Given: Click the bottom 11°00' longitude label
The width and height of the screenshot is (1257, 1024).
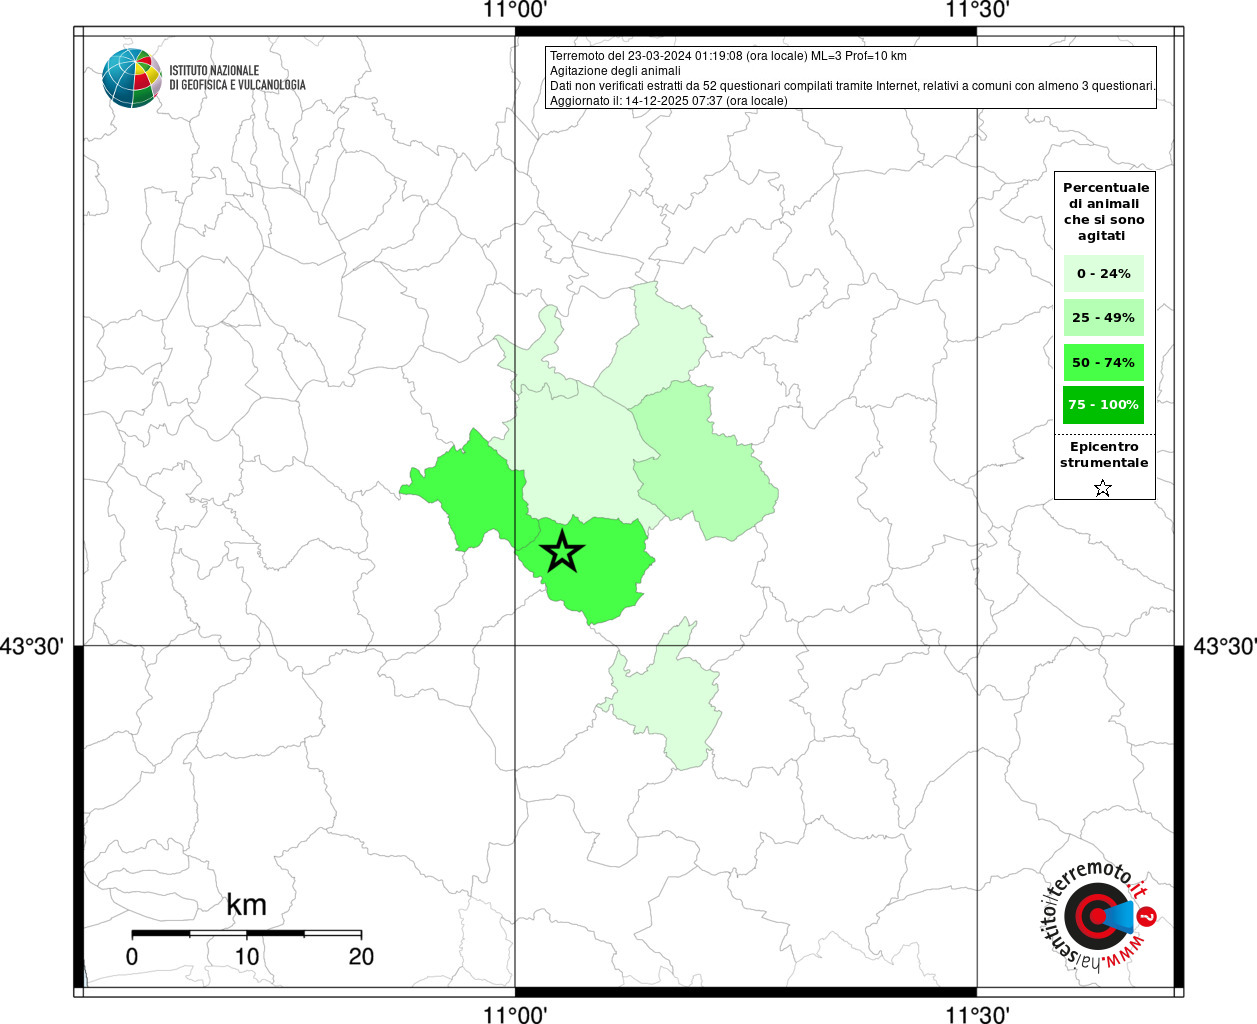Looking at the screenshot, I should 515,1014.
